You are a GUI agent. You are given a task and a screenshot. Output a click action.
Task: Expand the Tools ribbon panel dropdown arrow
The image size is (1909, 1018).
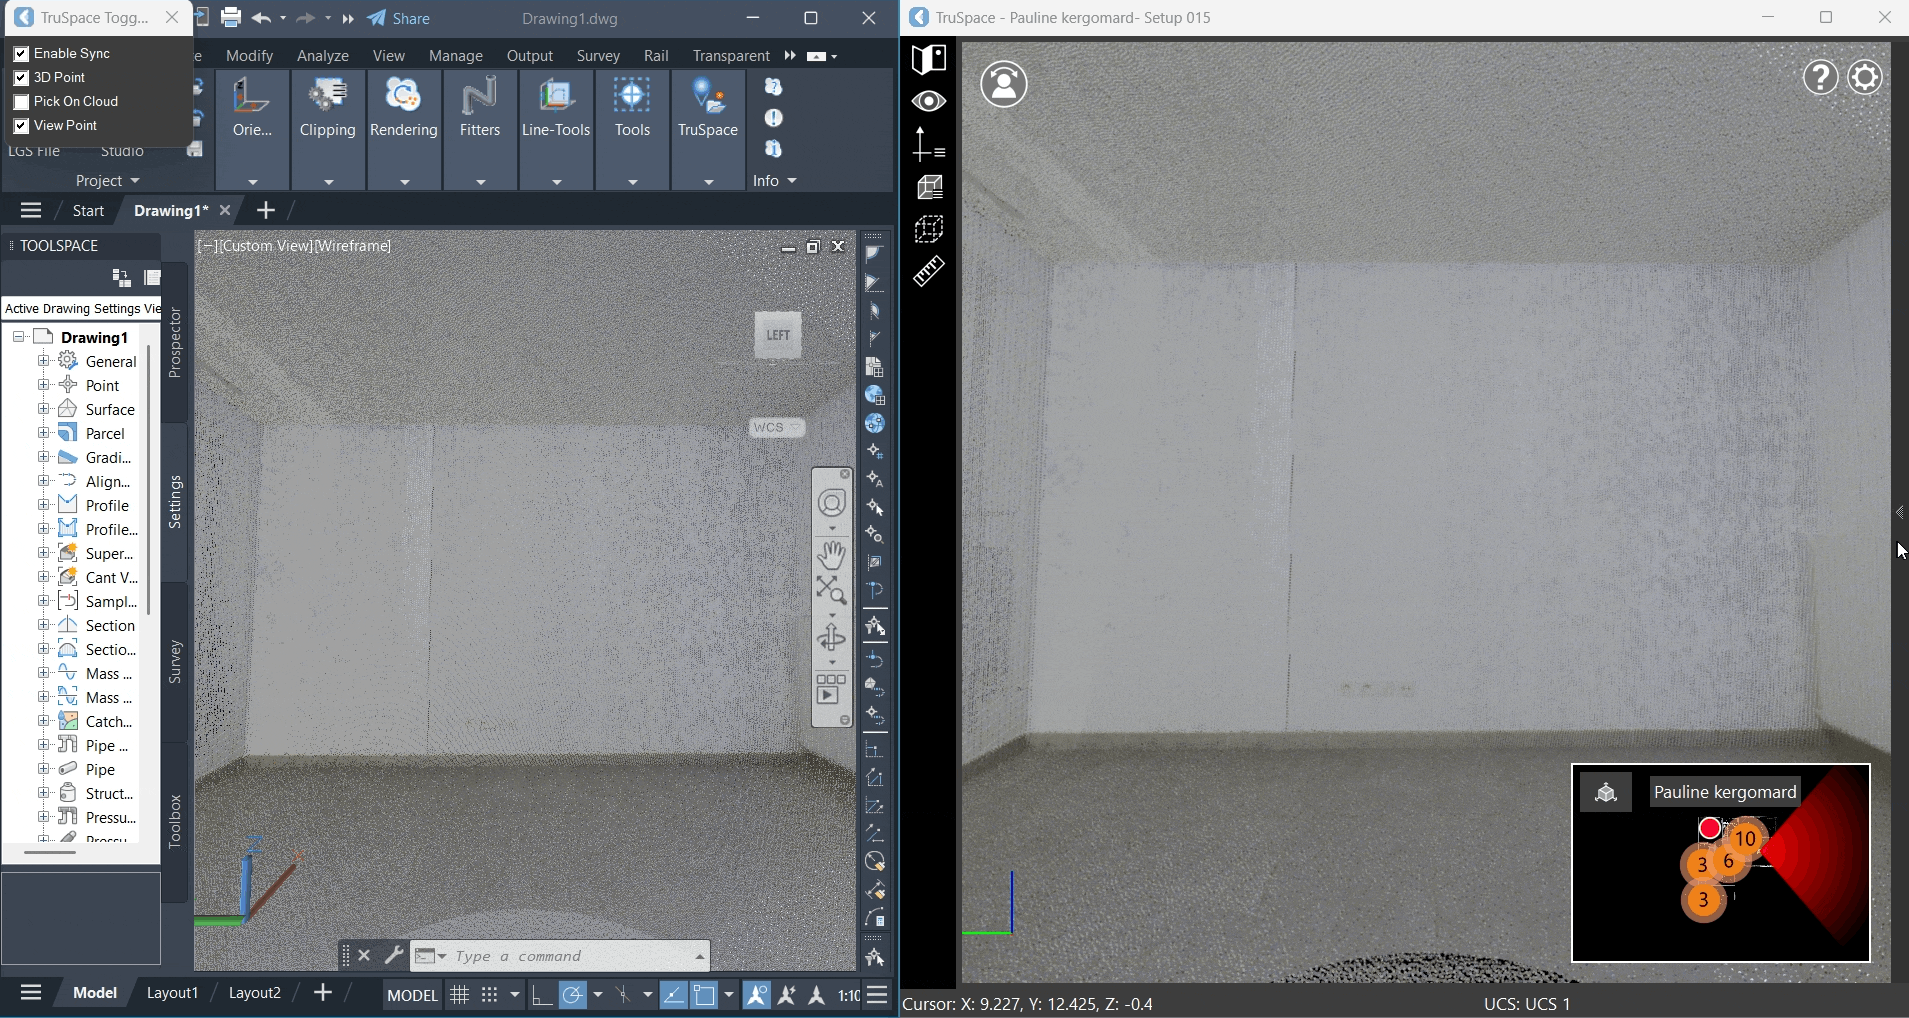[632, 181]
